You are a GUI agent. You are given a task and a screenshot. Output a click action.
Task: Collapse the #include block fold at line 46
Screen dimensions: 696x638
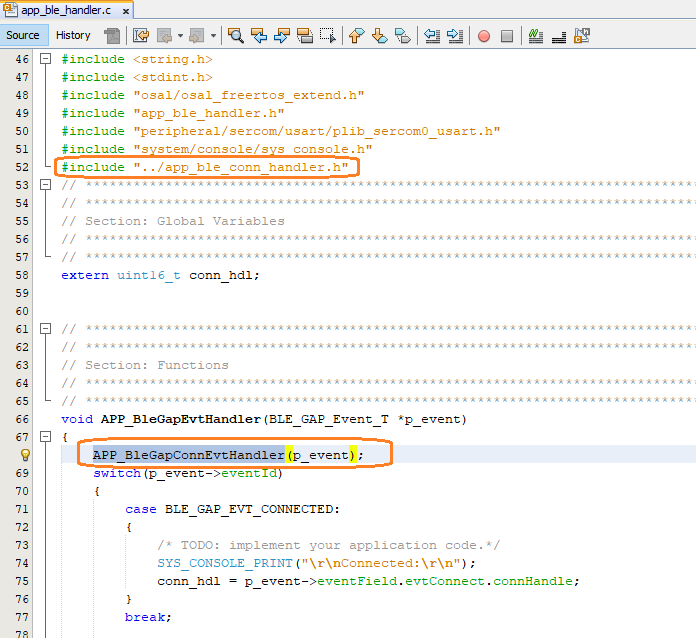tap(45, 59)
